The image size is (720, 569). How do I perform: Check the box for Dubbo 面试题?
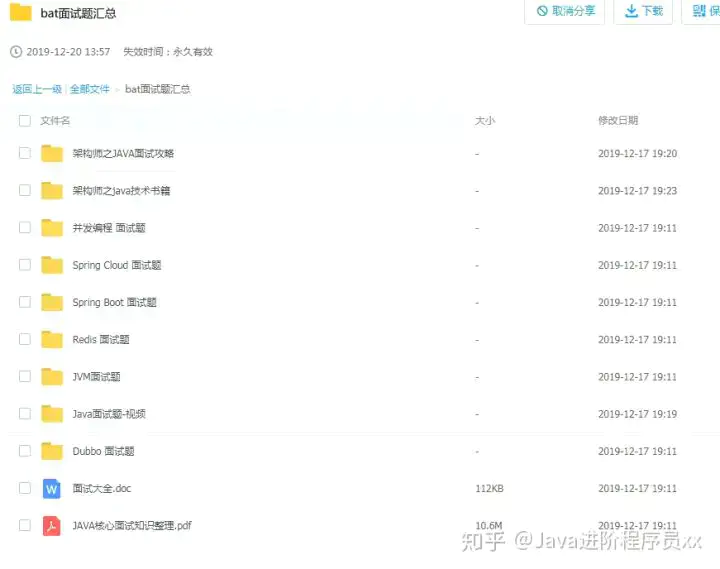coord(25,451)
